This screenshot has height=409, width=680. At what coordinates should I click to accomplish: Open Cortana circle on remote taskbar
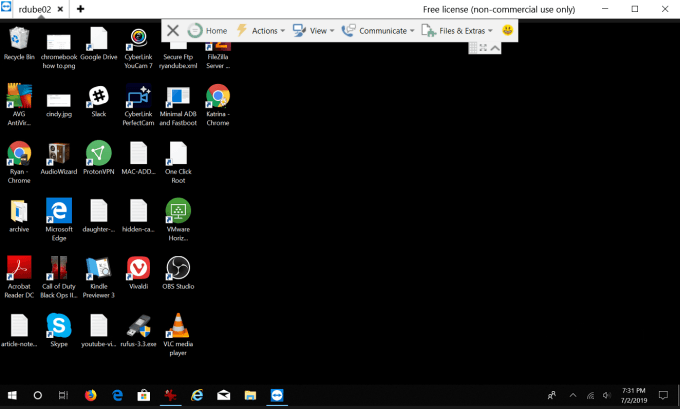click(x=38, y=395)
